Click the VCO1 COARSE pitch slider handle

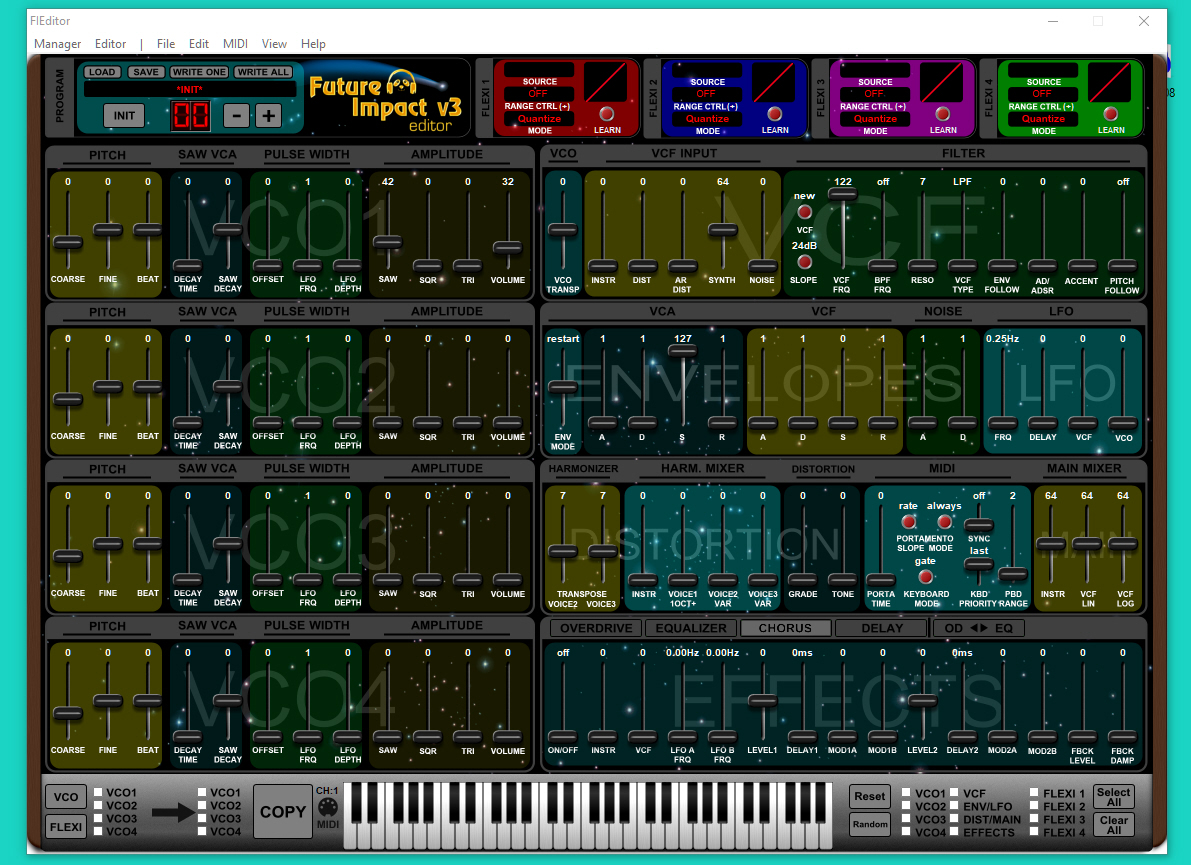coord(68,243)
